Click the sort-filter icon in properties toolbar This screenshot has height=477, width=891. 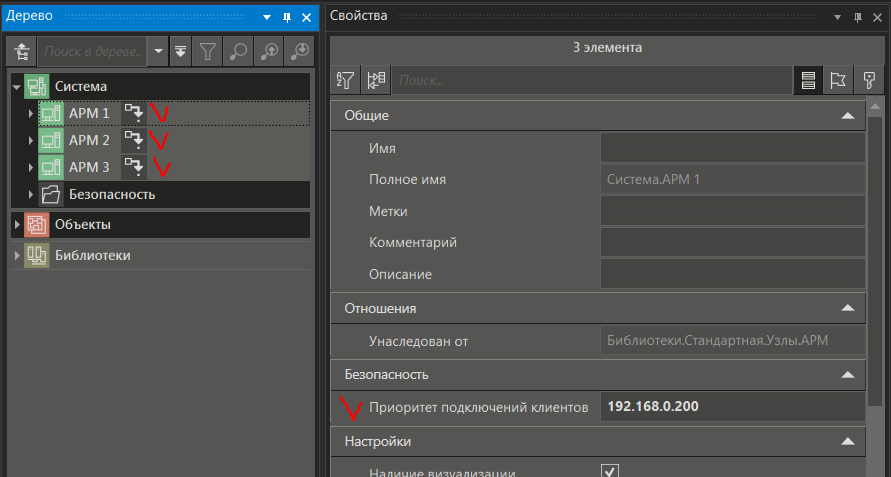click(346, 80)
